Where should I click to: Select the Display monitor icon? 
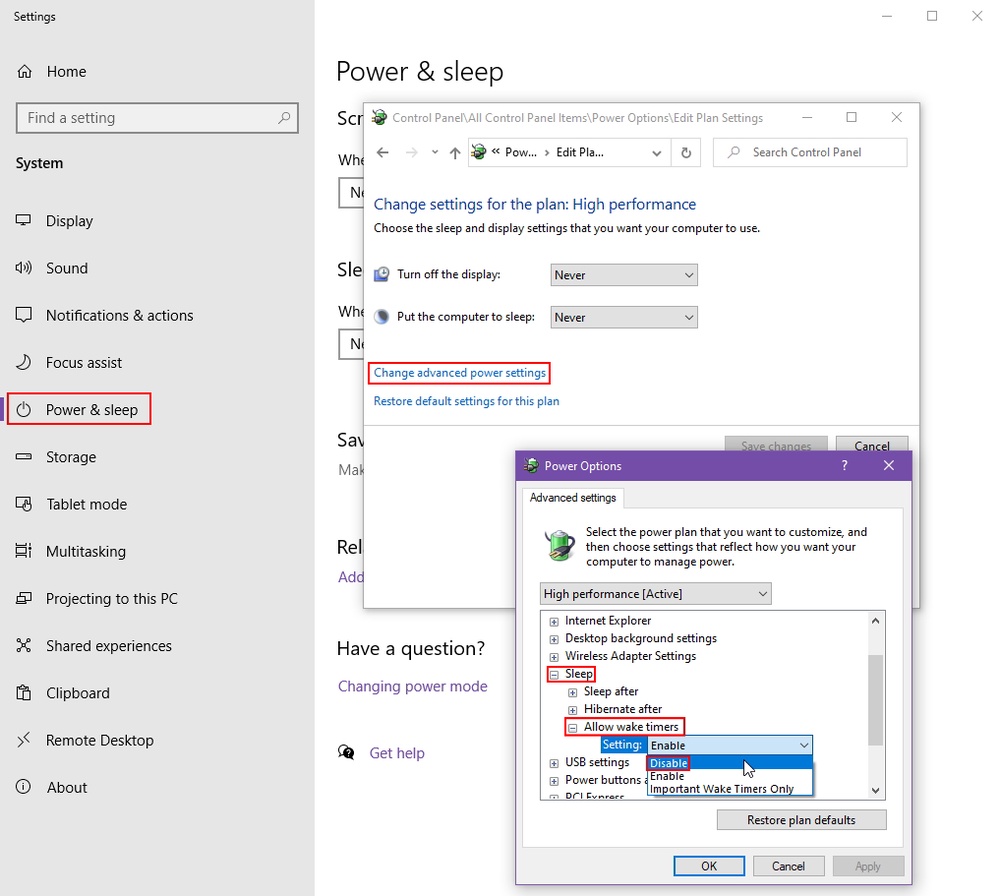(24, 221)
